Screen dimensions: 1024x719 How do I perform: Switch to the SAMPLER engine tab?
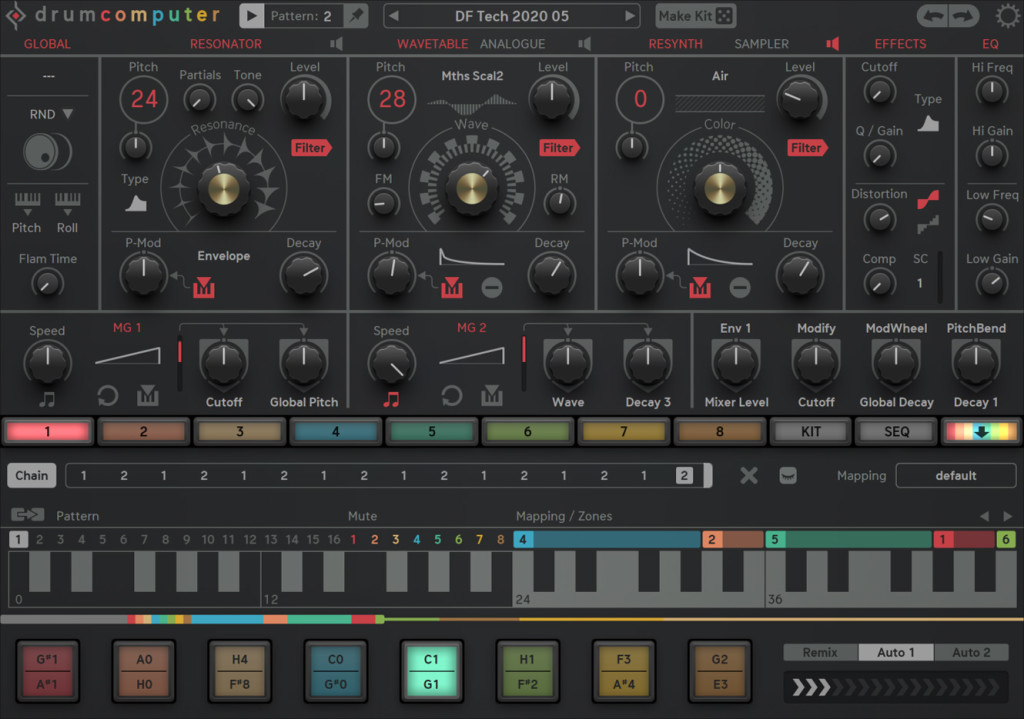click(761, 44)
